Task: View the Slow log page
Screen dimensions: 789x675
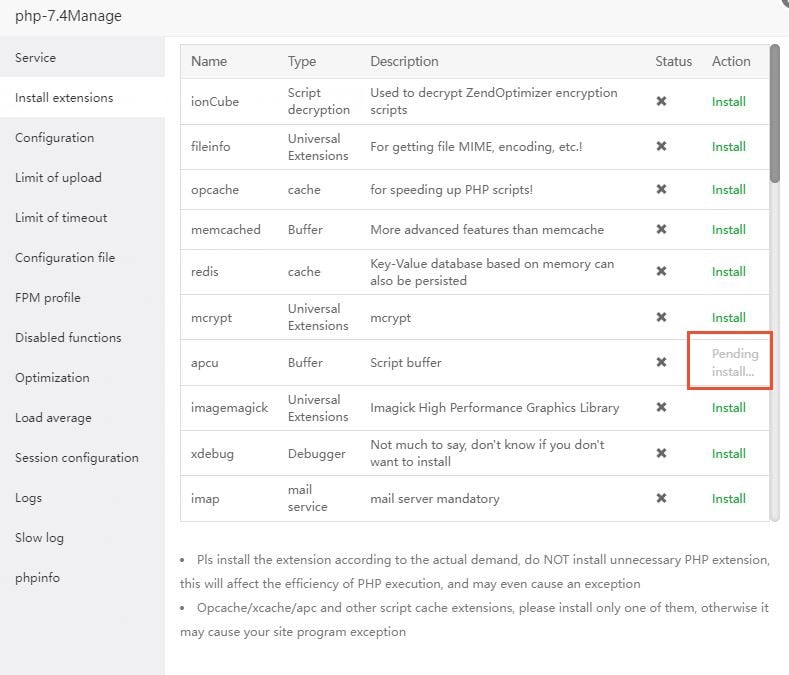Action: coord(39,538)
